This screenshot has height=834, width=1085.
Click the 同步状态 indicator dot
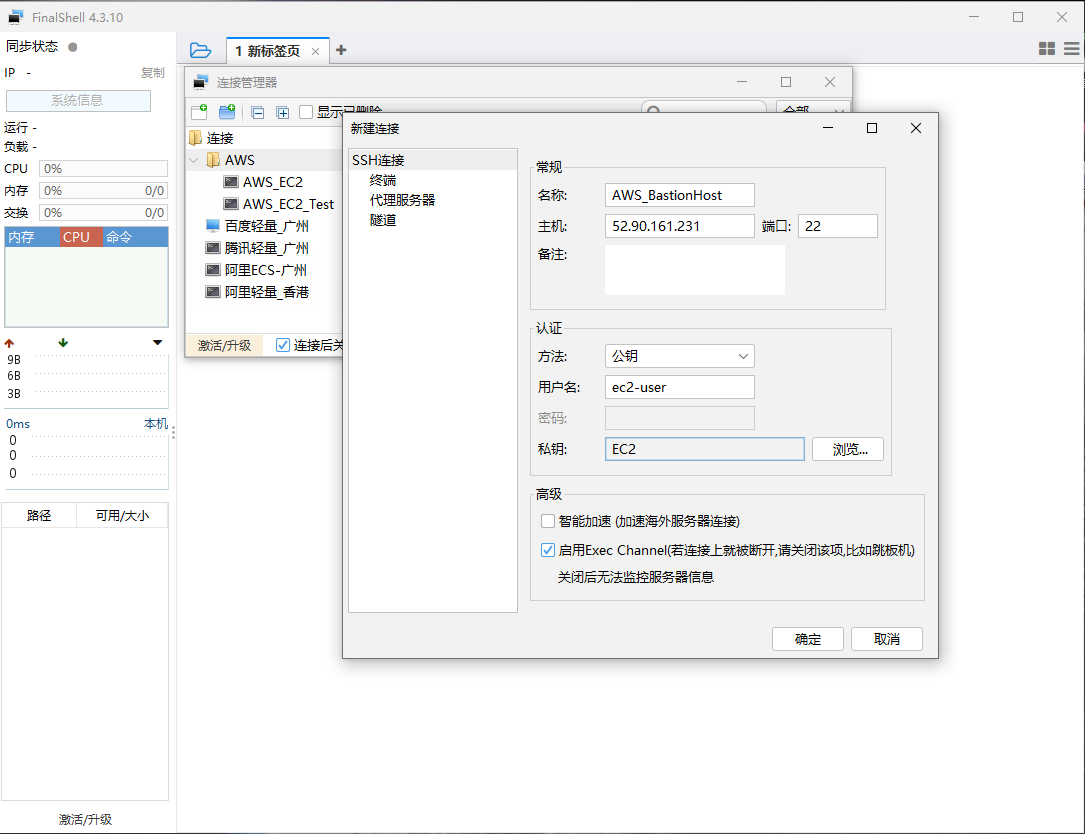click(x=73, y=47)
